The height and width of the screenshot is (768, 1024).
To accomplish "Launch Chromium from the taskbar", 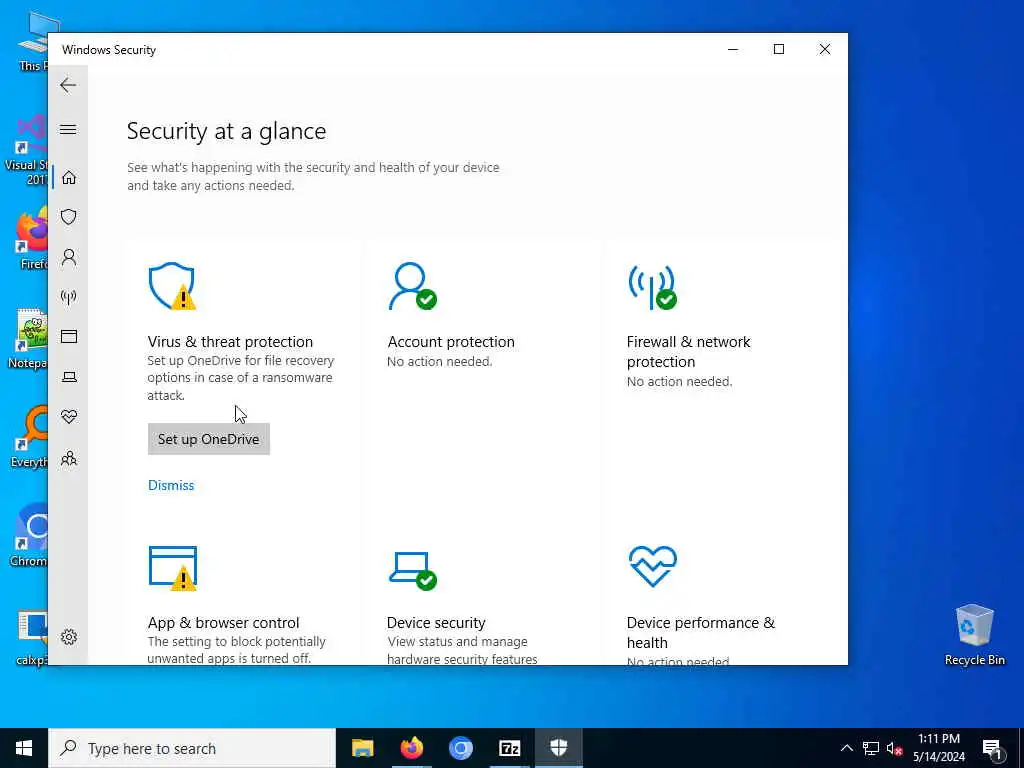I will (x=460, y=748).
